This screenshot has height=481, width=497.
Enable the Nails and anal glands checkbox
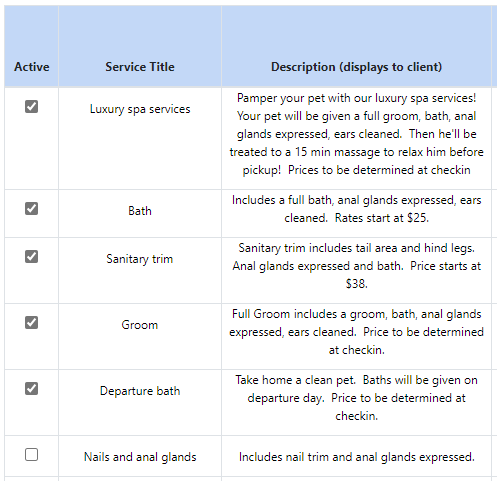[x=31, y=455]
